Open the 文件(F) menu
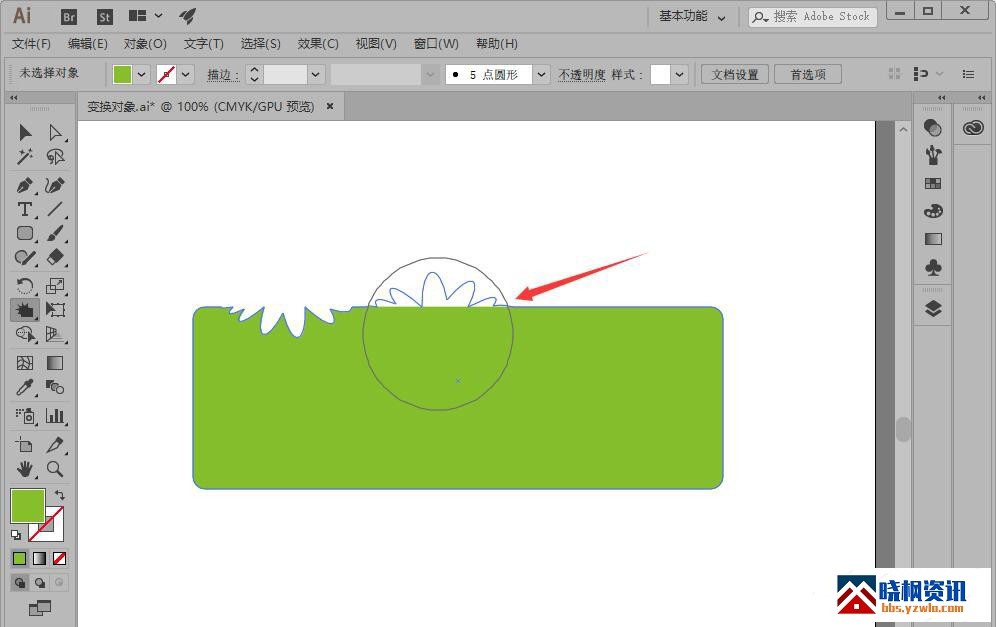Viewport: 996px width, 627px height. [x=31, y=44]
